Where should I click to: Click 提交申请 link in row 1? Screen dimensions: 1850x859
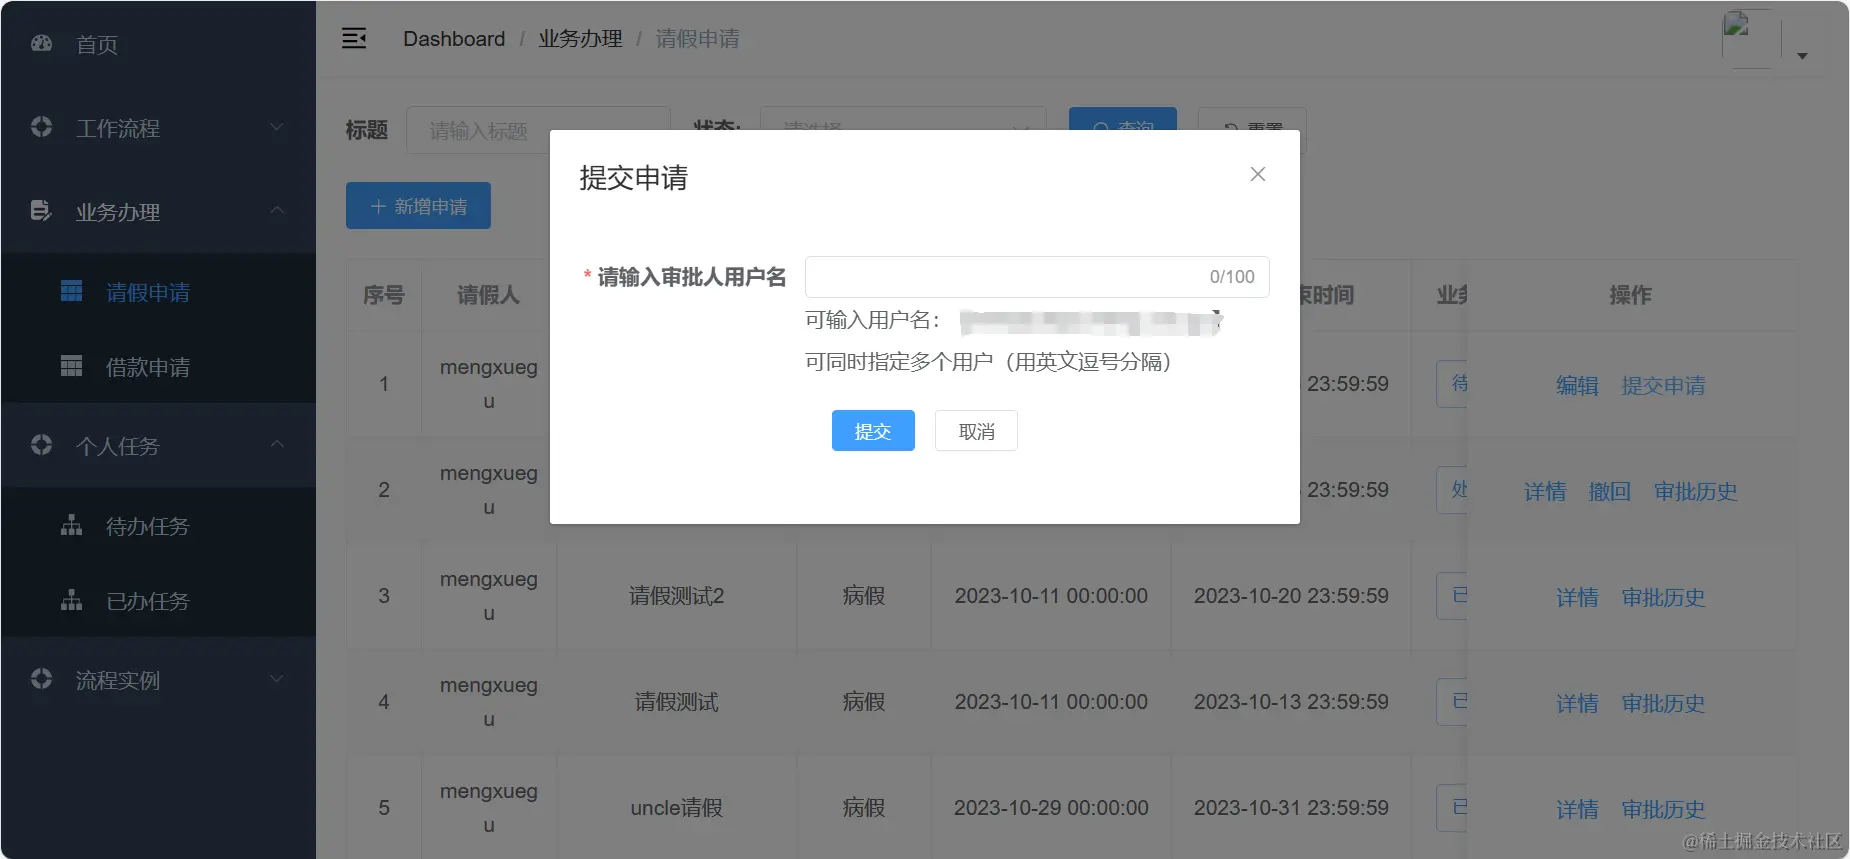[1663, 385]
